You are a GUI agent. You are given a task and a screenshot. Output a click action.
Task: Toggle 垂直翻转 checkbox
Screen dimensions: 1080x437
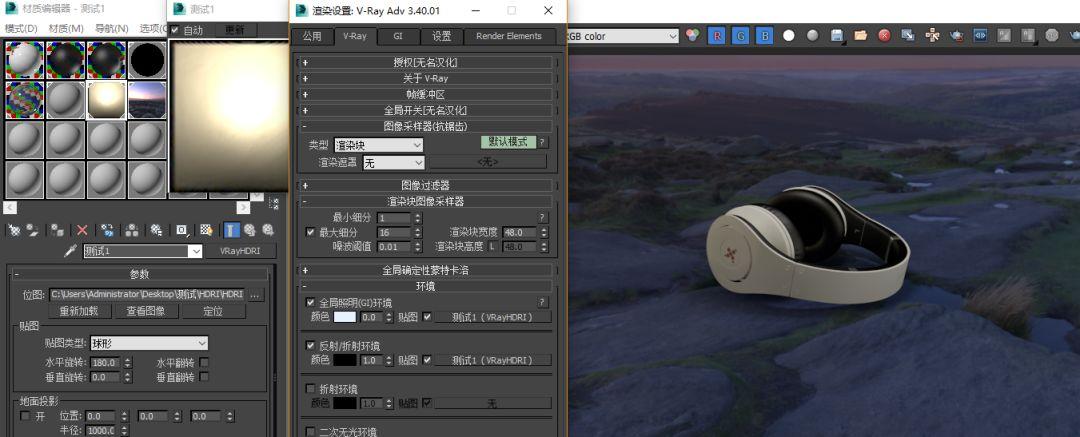[x=204, y=377]
